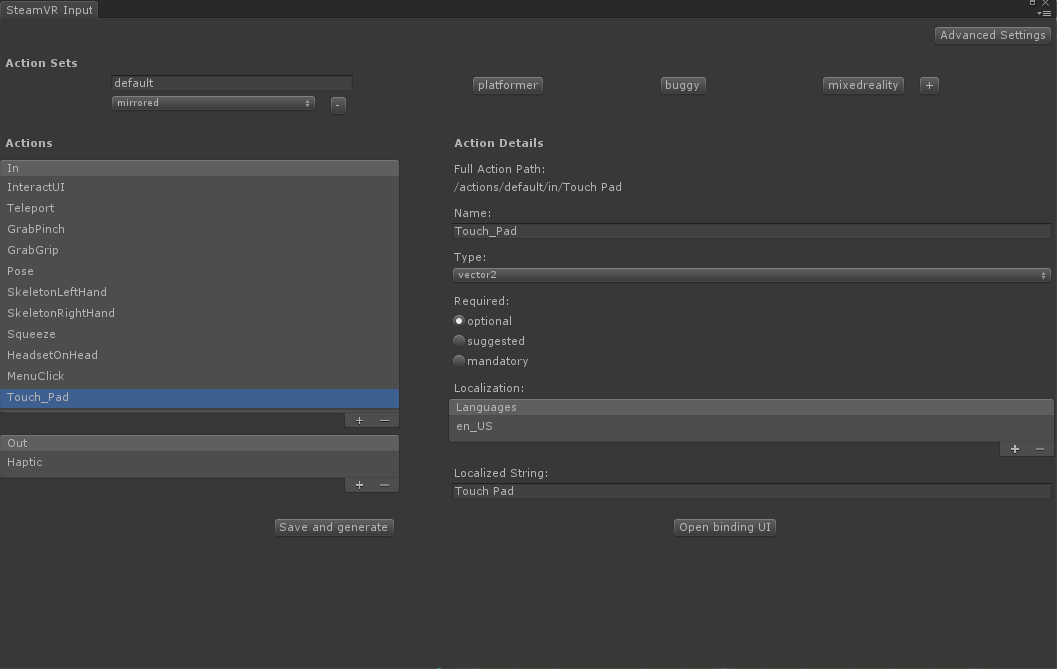Set Required to suggested

(458, 340)
